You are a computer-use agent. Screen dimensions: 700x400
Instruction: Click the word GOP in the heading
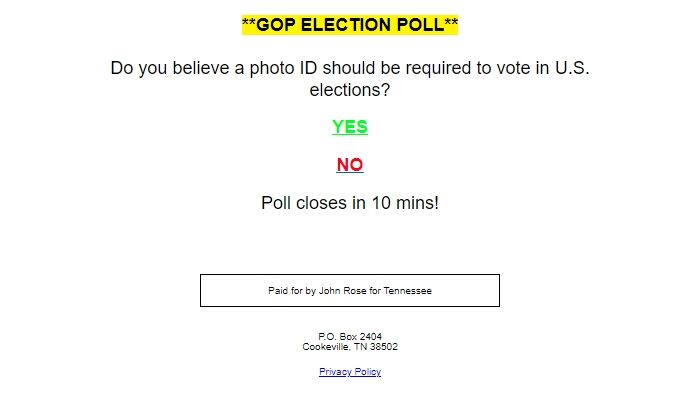click(x=277, y=25)
